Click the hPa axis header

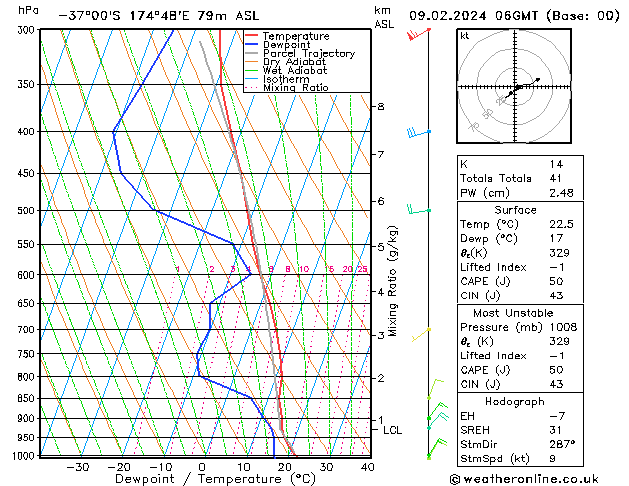28,11
